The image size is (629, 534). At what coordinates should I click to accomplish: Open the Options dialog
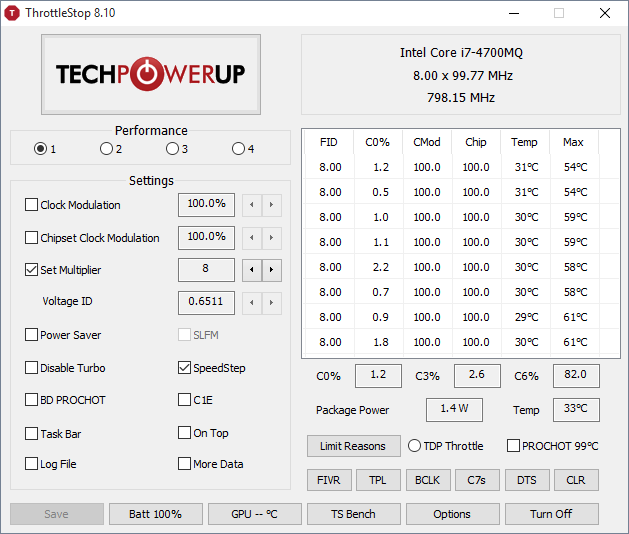click(452, 514)
